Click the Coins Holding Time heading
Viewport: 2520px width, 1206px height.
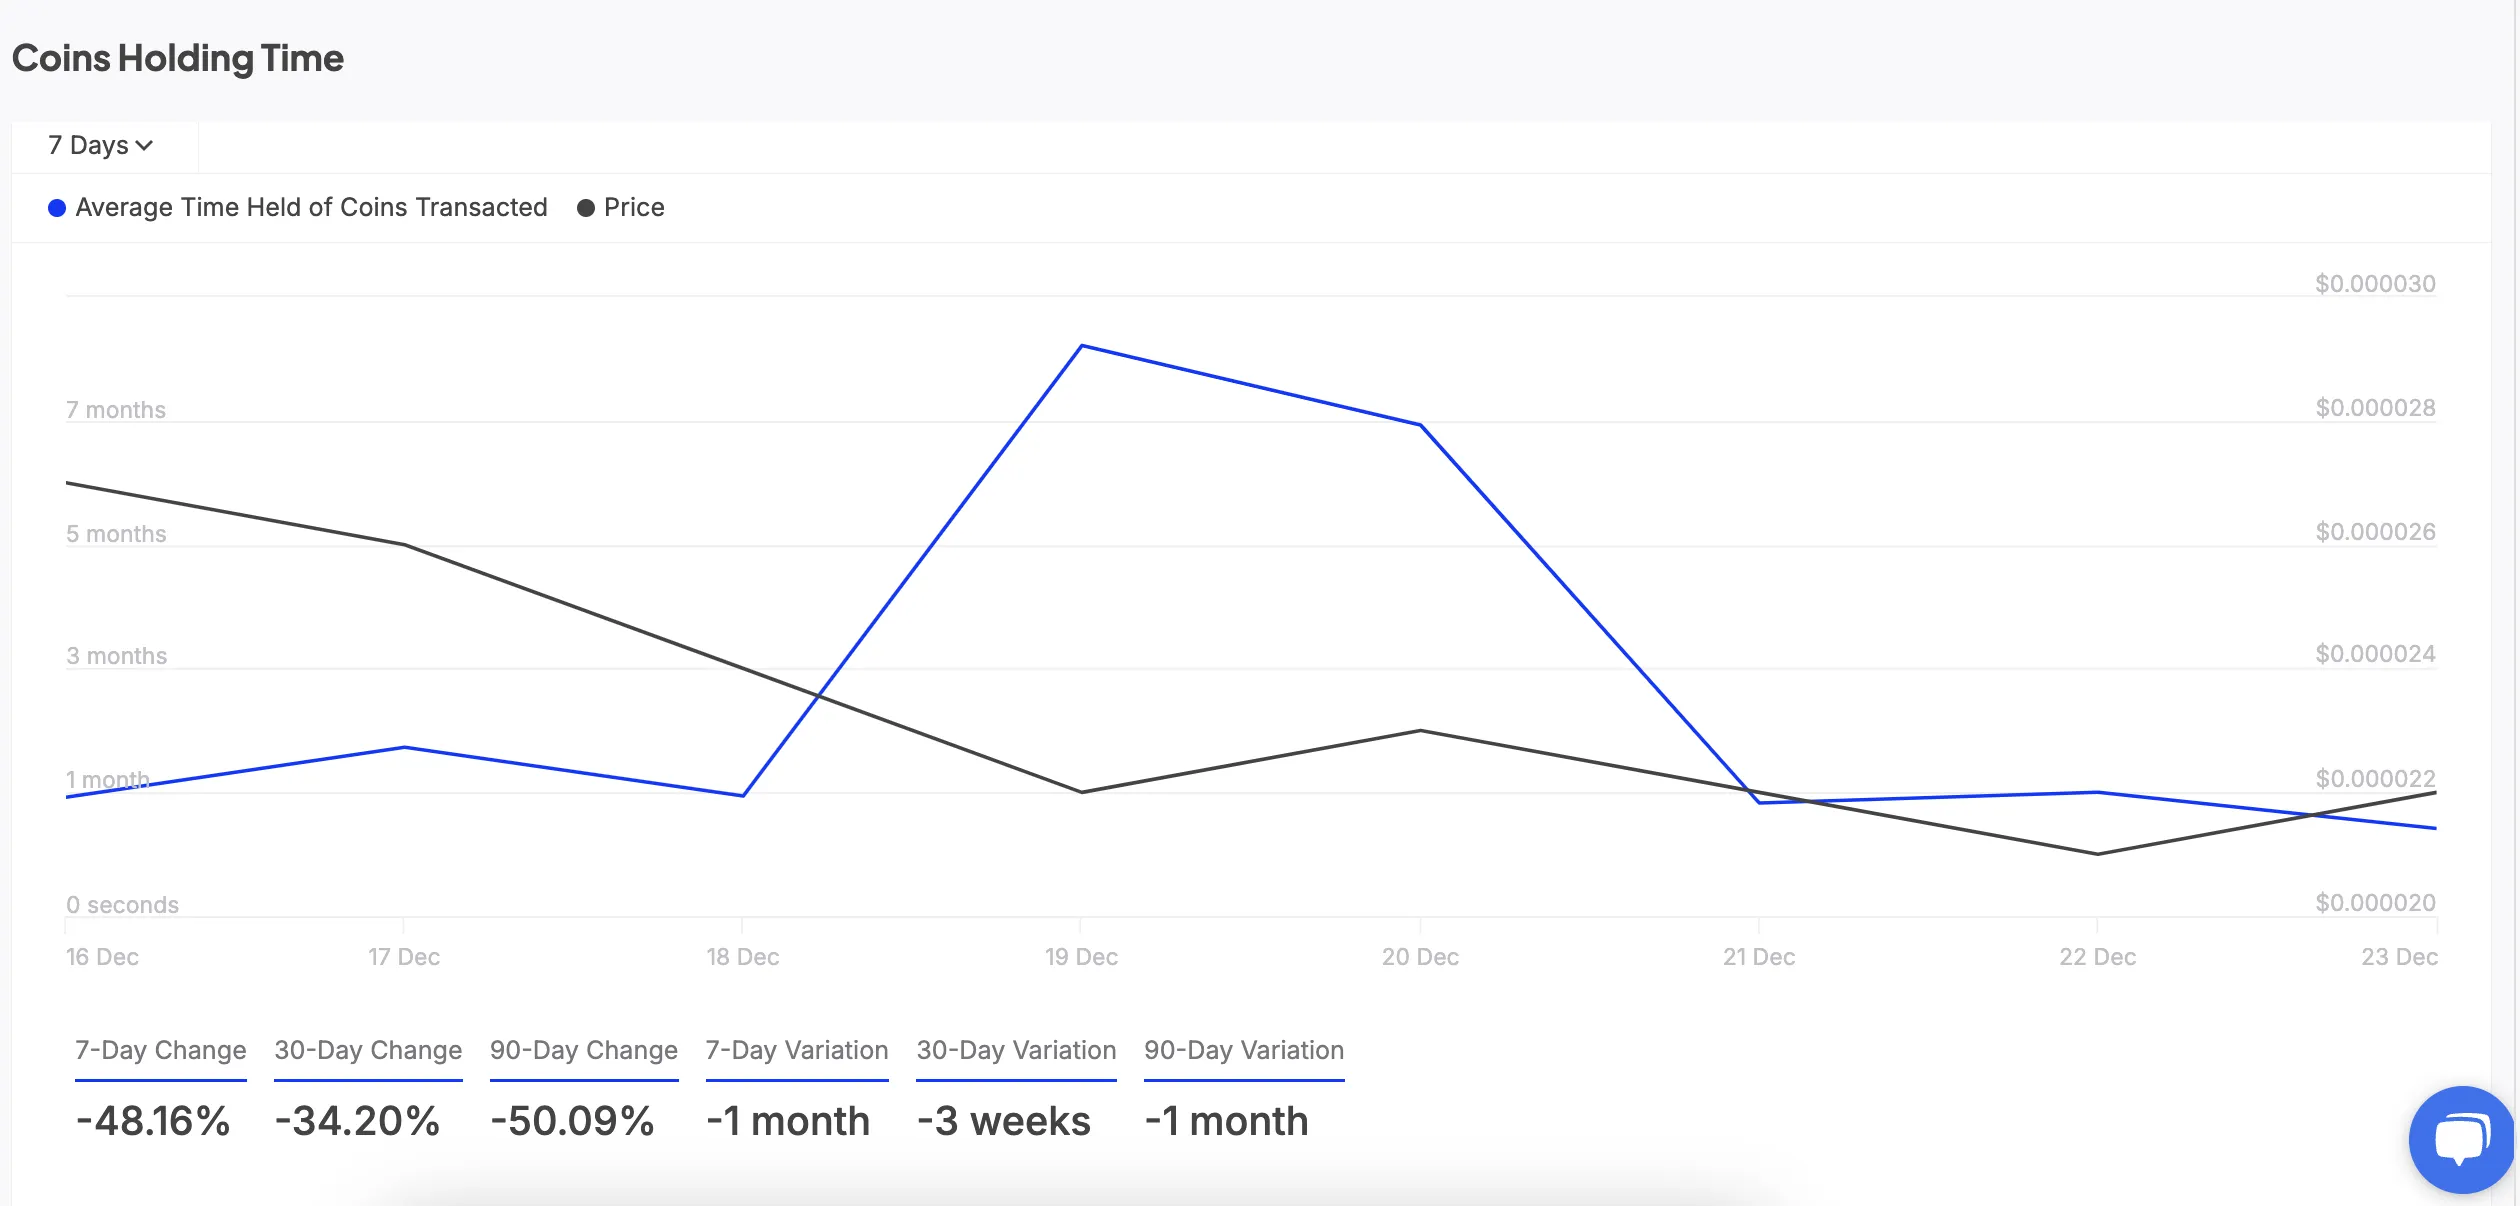click(178, 59)
